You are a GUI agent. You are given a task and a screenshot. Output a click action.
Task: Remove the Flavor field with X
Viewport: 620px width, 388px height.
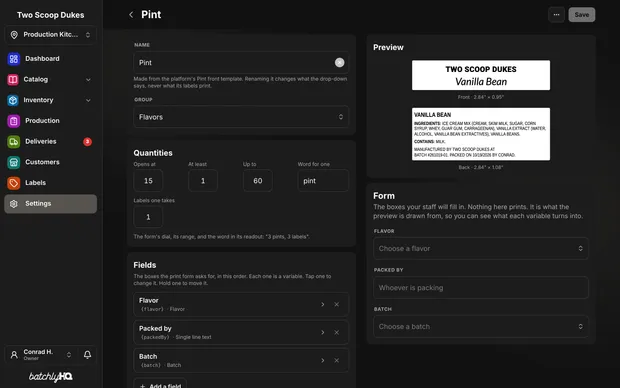pos(336,304)
